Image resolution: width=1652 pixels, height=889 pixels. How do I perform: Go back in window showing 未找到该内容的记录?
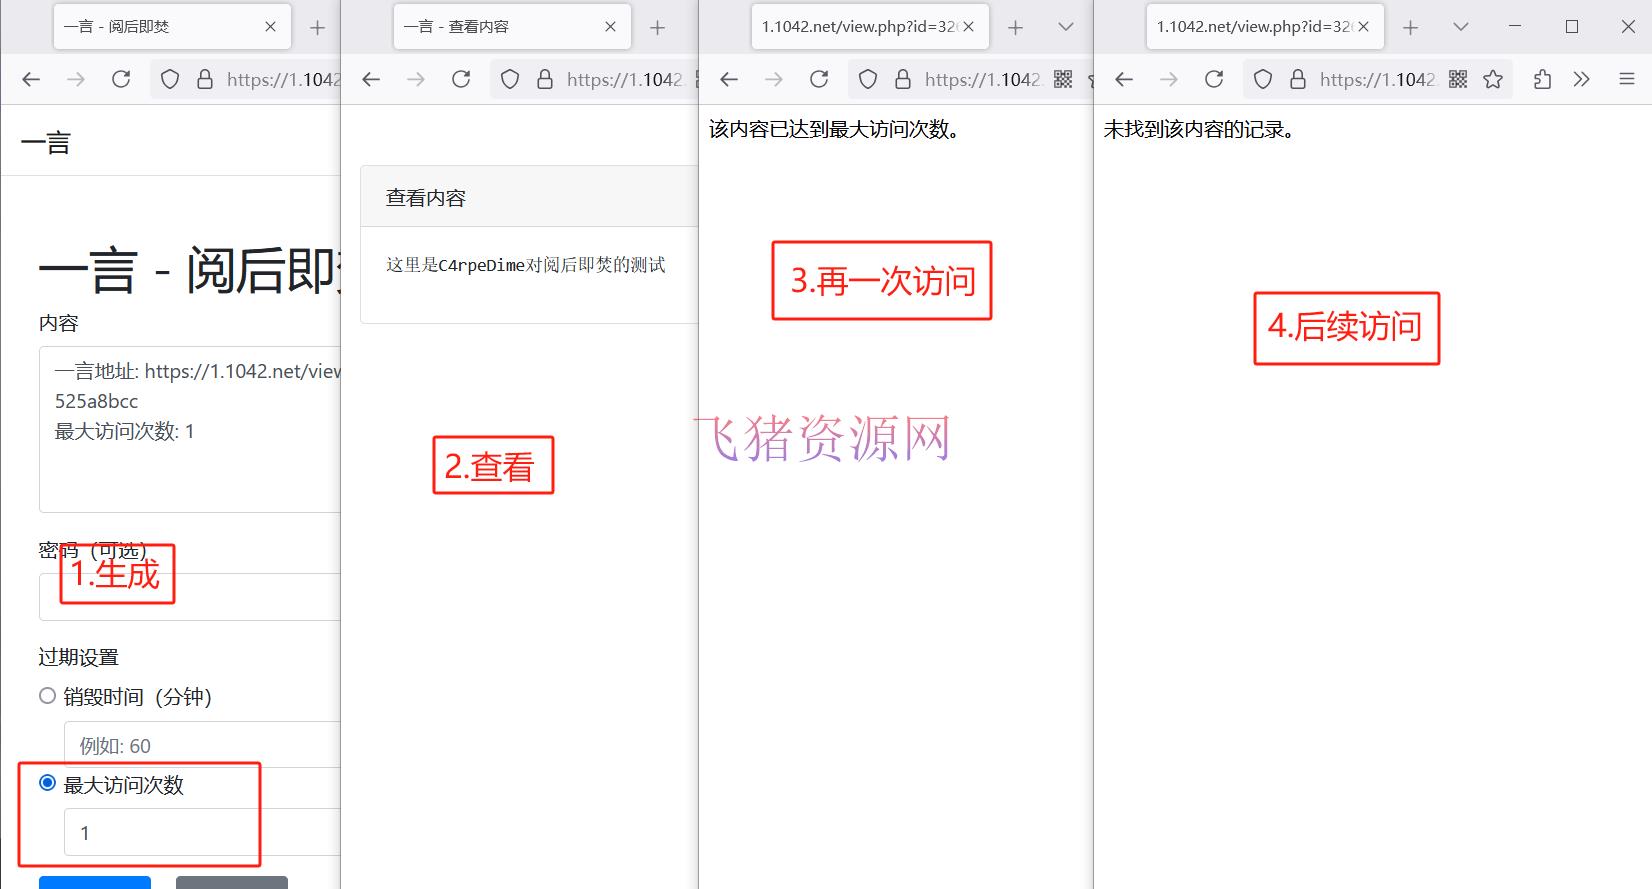[x=1124, y=79]
